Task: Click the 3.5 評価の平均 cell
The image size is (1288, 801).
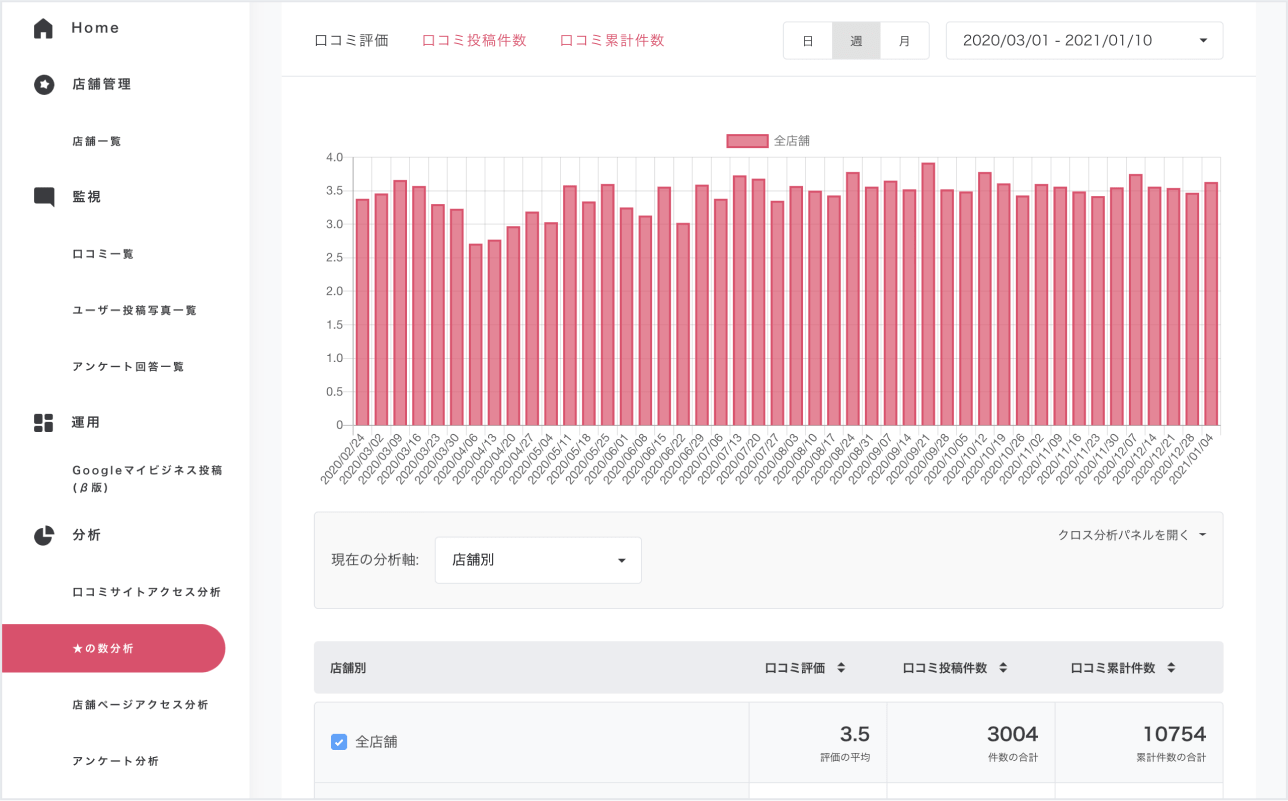Action: coord(818,743)
